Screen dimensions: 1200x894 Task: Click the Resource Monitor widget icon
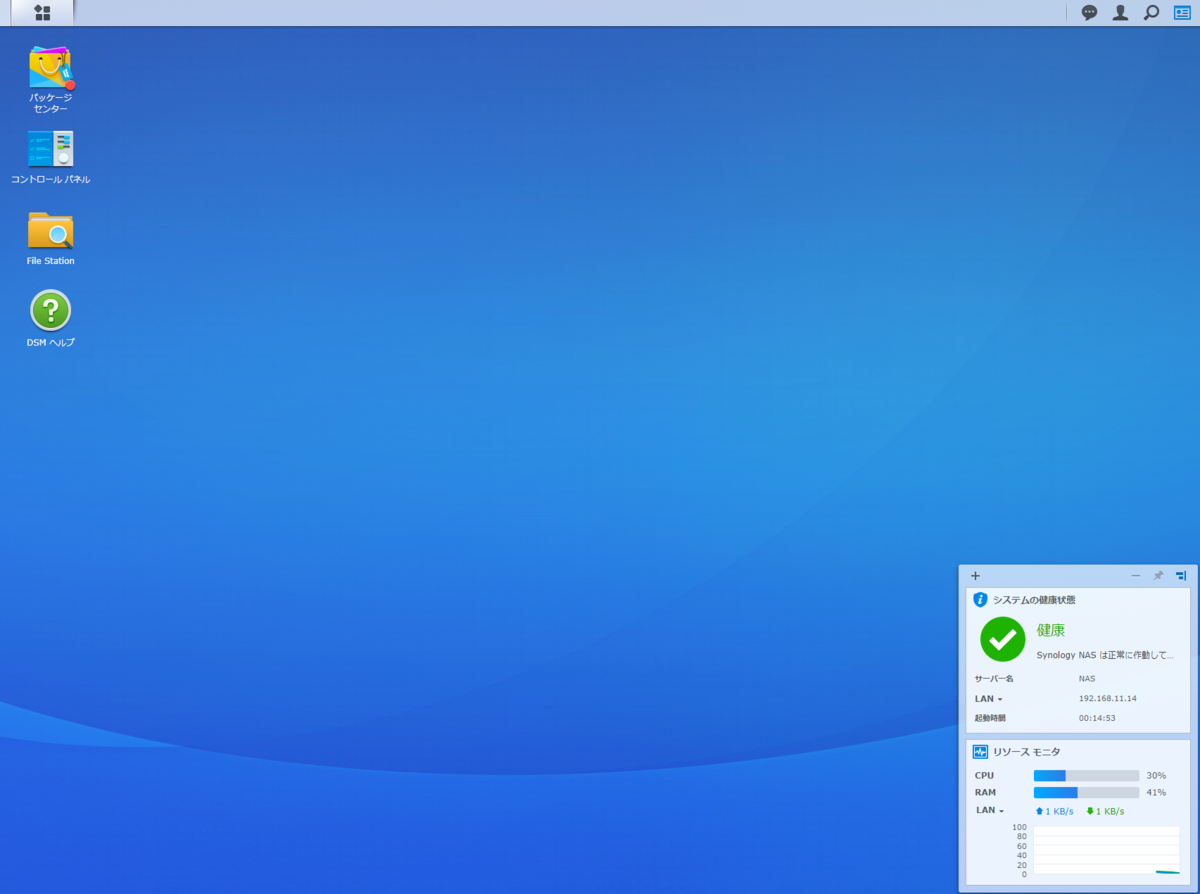point(980,752)
